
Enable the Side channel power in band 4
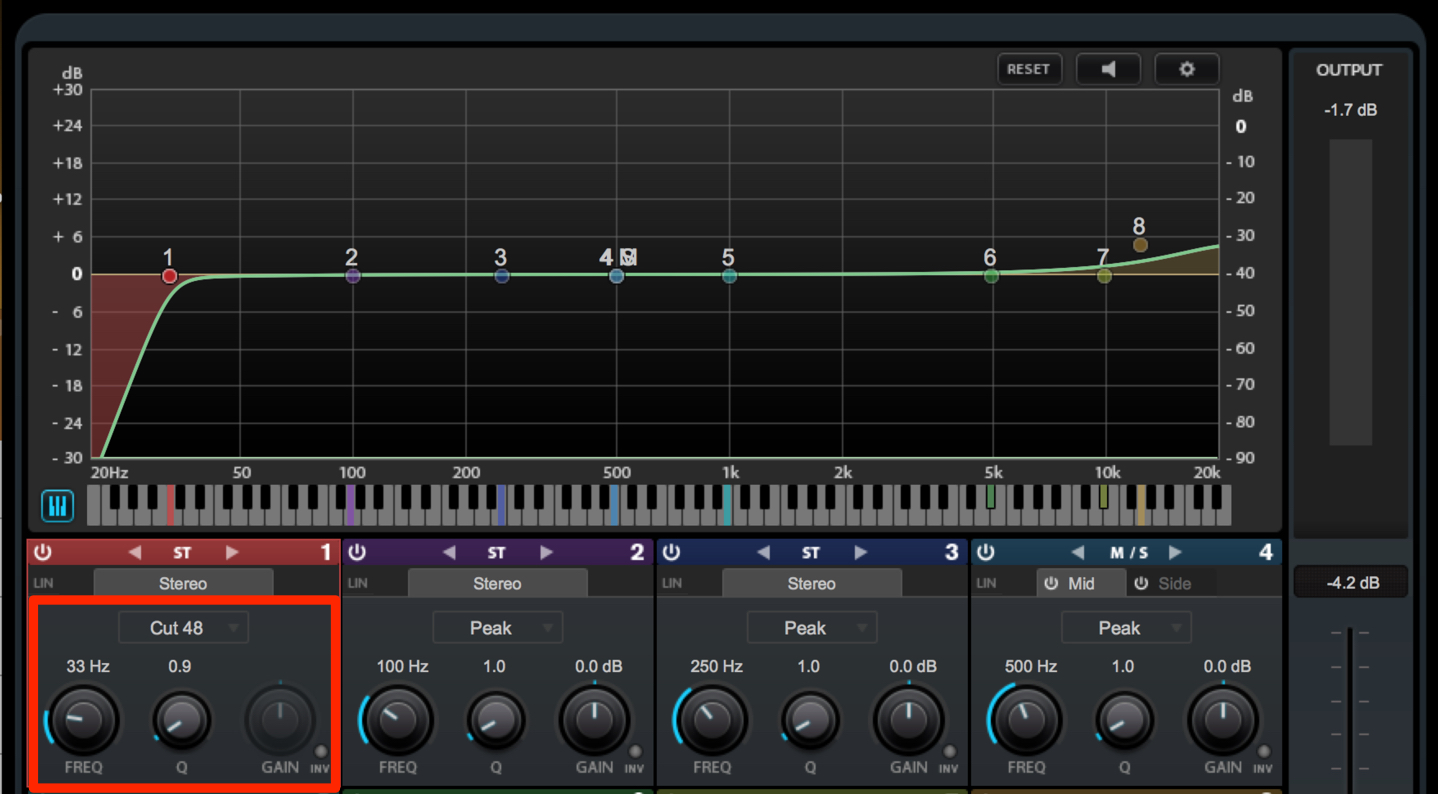click(x=1141, y=583)
